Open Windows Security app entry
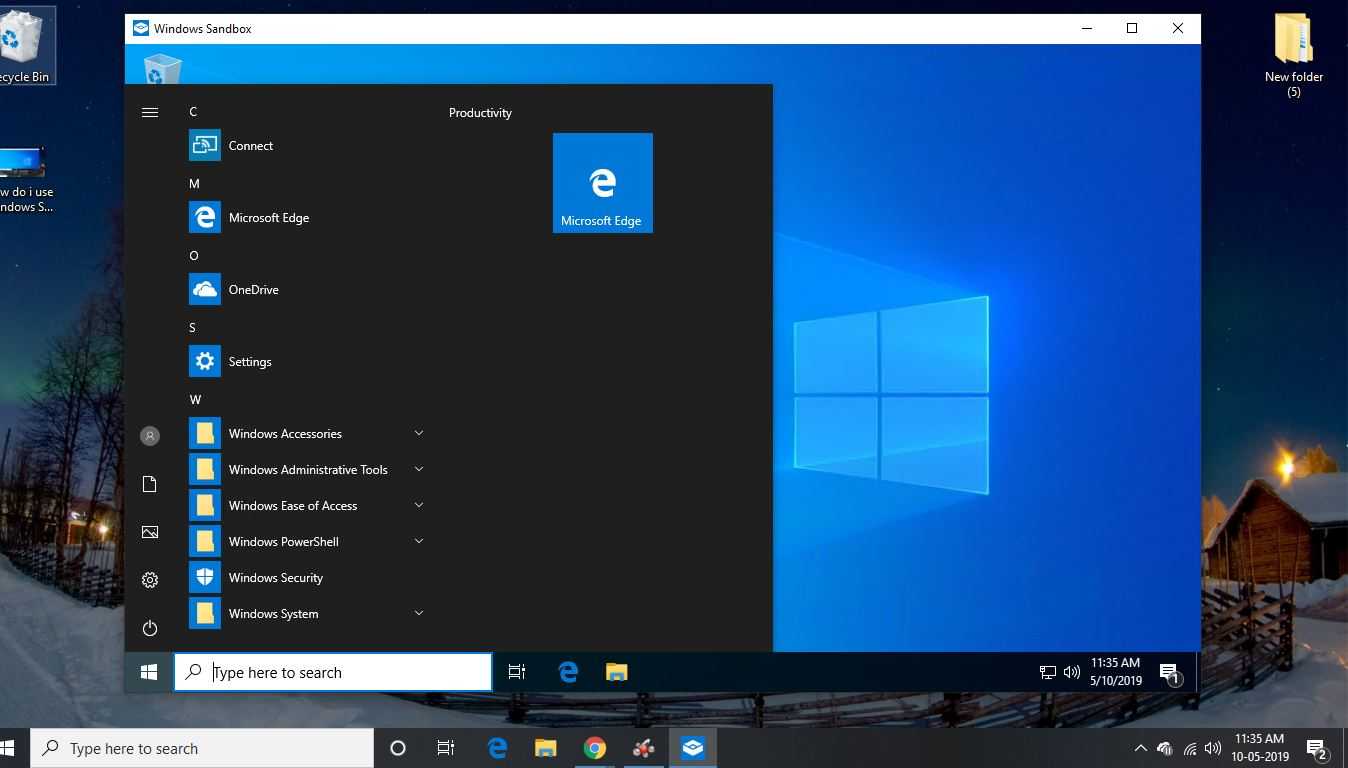The height and width of the screenshot is (768, 1348). point(306,578)
